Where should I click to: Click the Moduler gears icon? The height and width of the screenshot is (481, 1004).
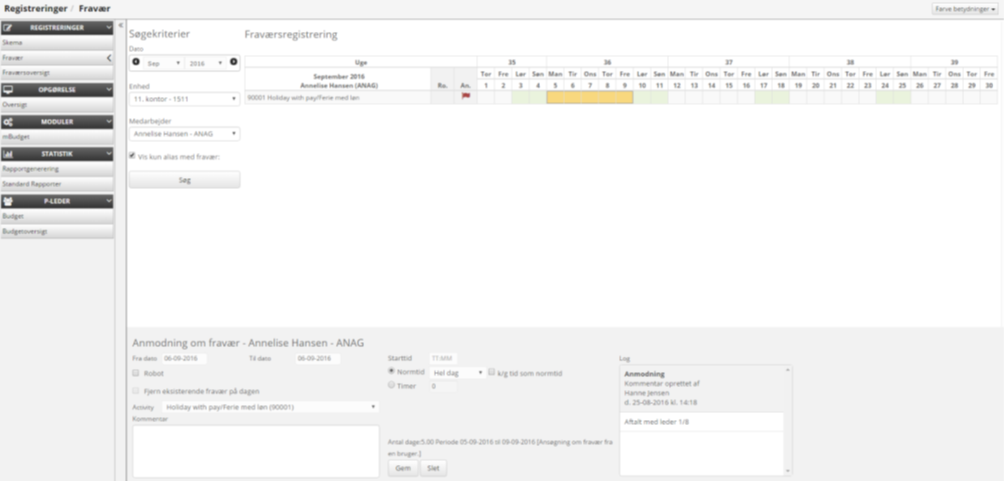(x=8, y=121)
